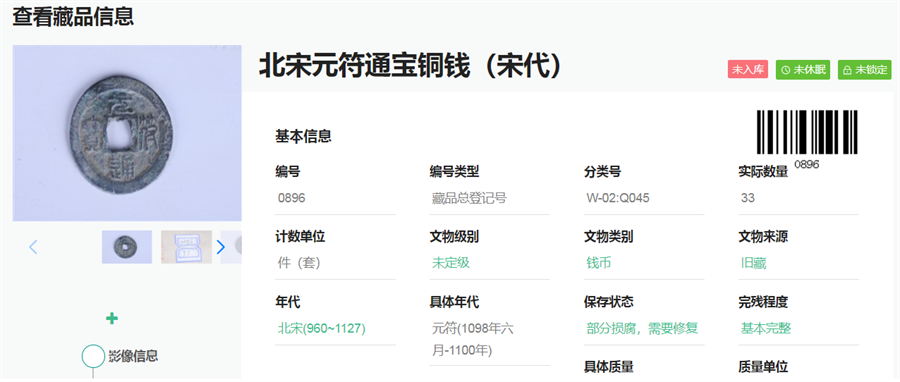
Task: Click the 北宋(960~1127) era value
Action: [321, 329]
